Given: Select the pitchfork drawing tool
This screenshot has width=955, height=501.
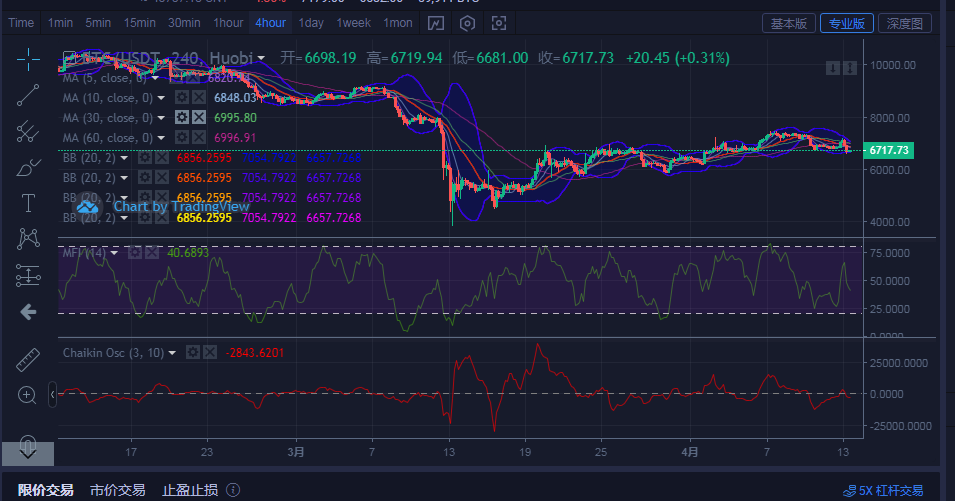Looking at the screenshot, I should tap(28, 131).
